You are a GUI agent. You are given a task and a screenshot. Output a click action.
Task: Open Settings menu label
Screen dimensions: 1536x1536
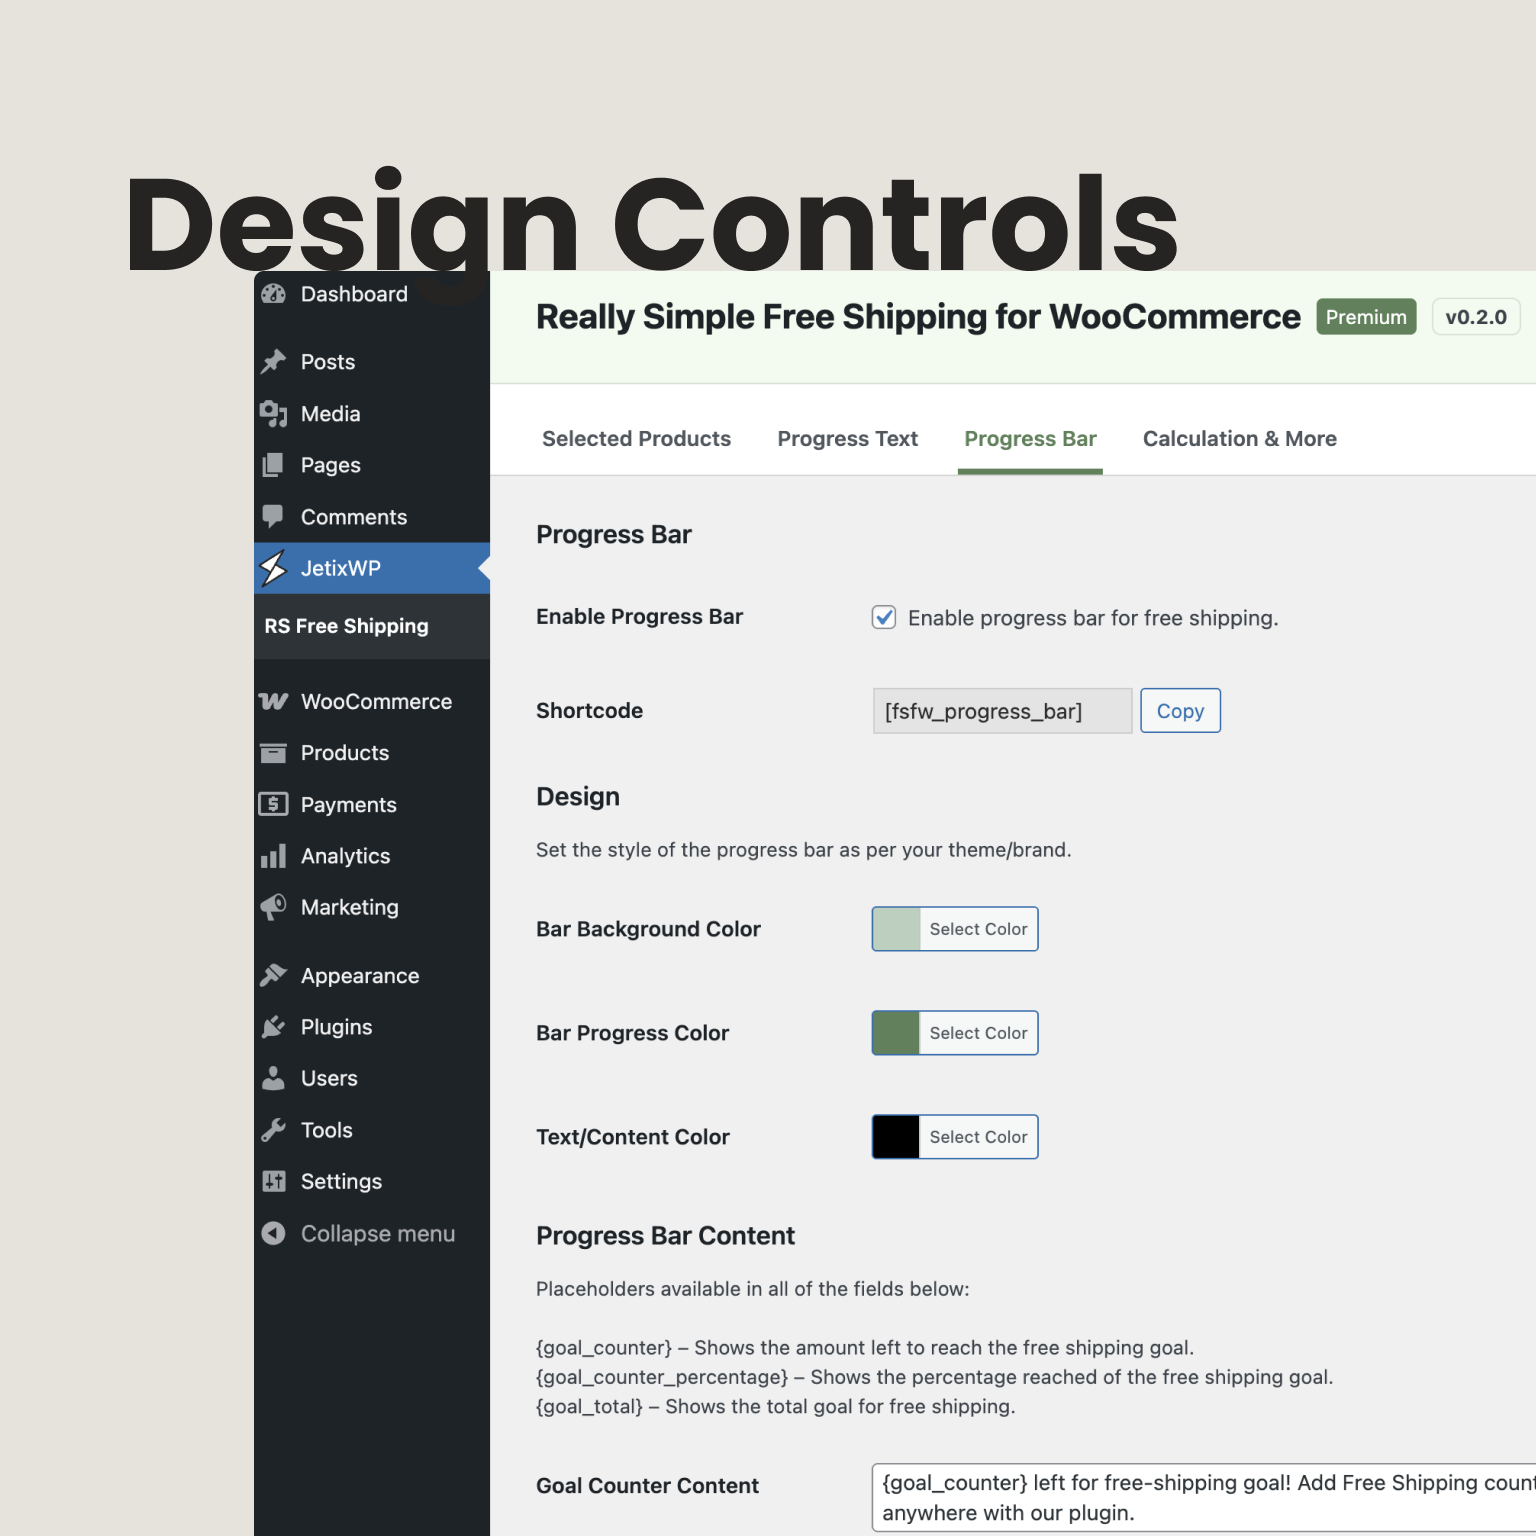coord(341,1182)
